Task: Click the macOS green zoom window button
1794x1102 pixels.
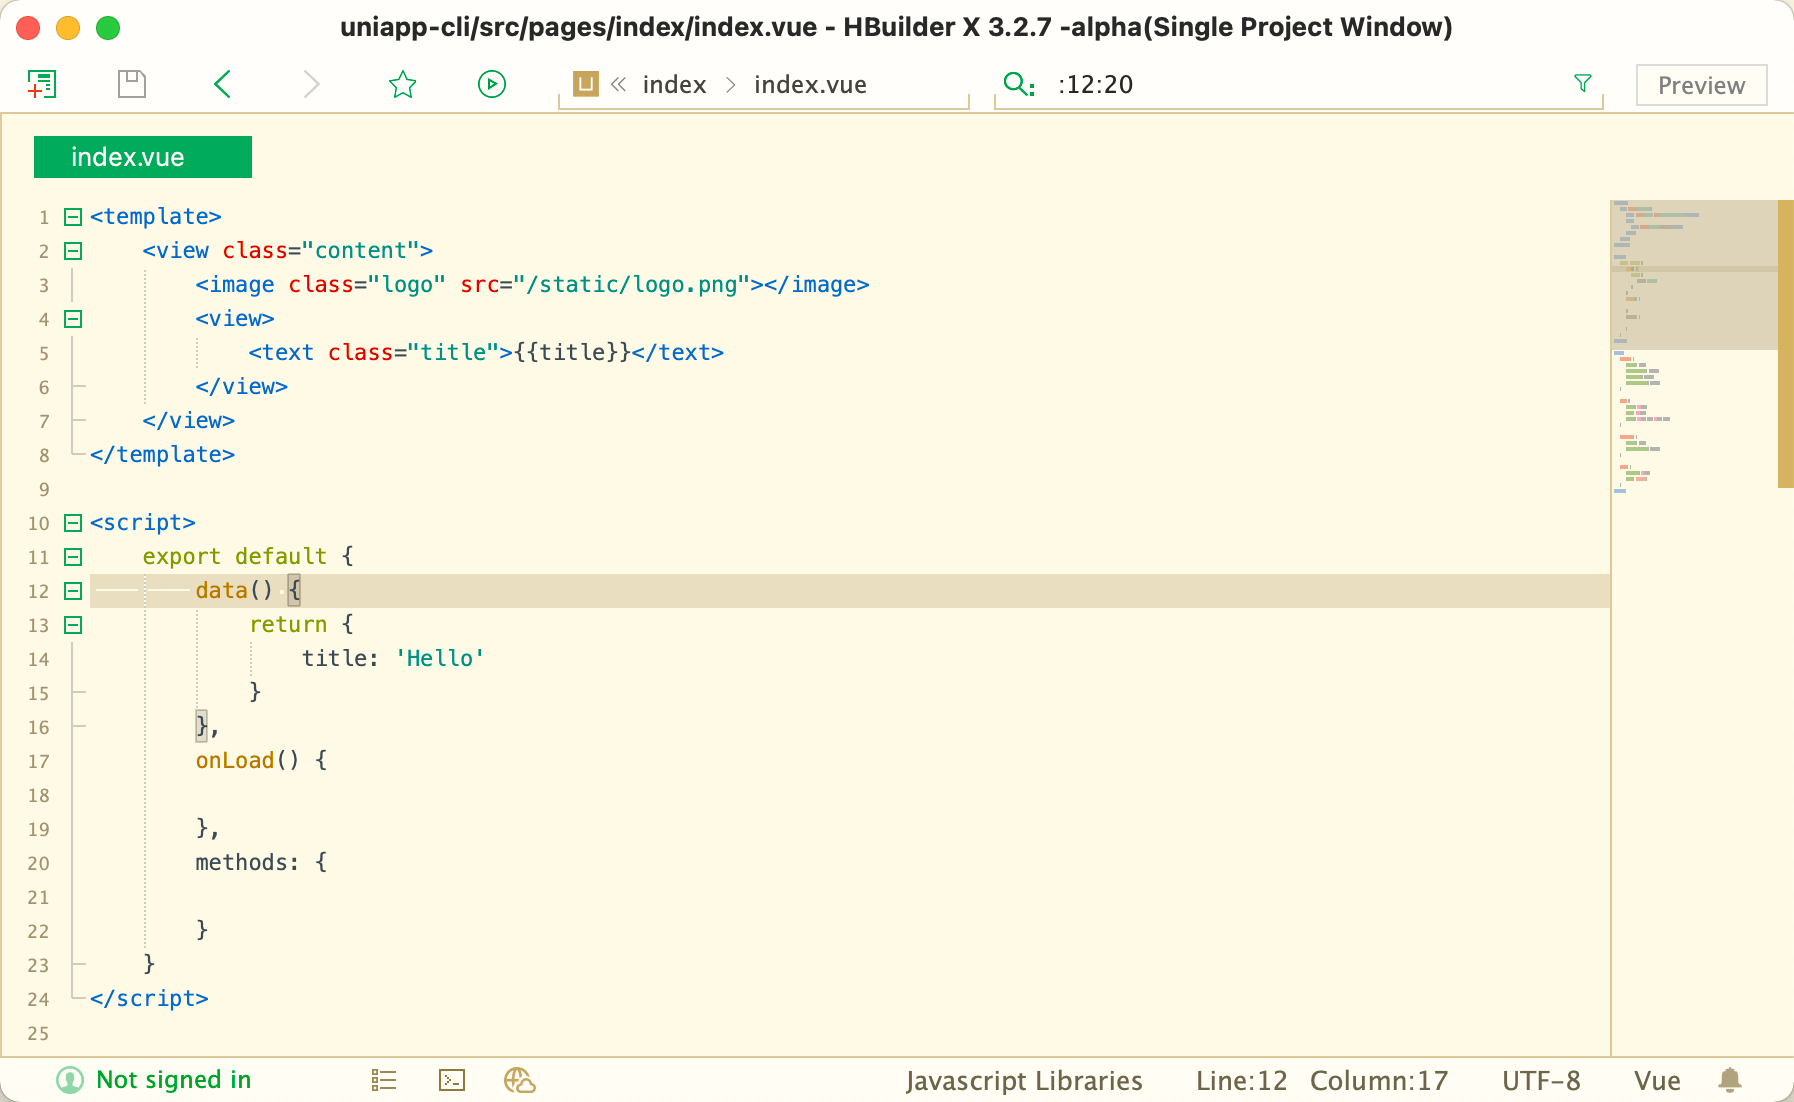Action: pyautogui.click(x=108, y=28)
